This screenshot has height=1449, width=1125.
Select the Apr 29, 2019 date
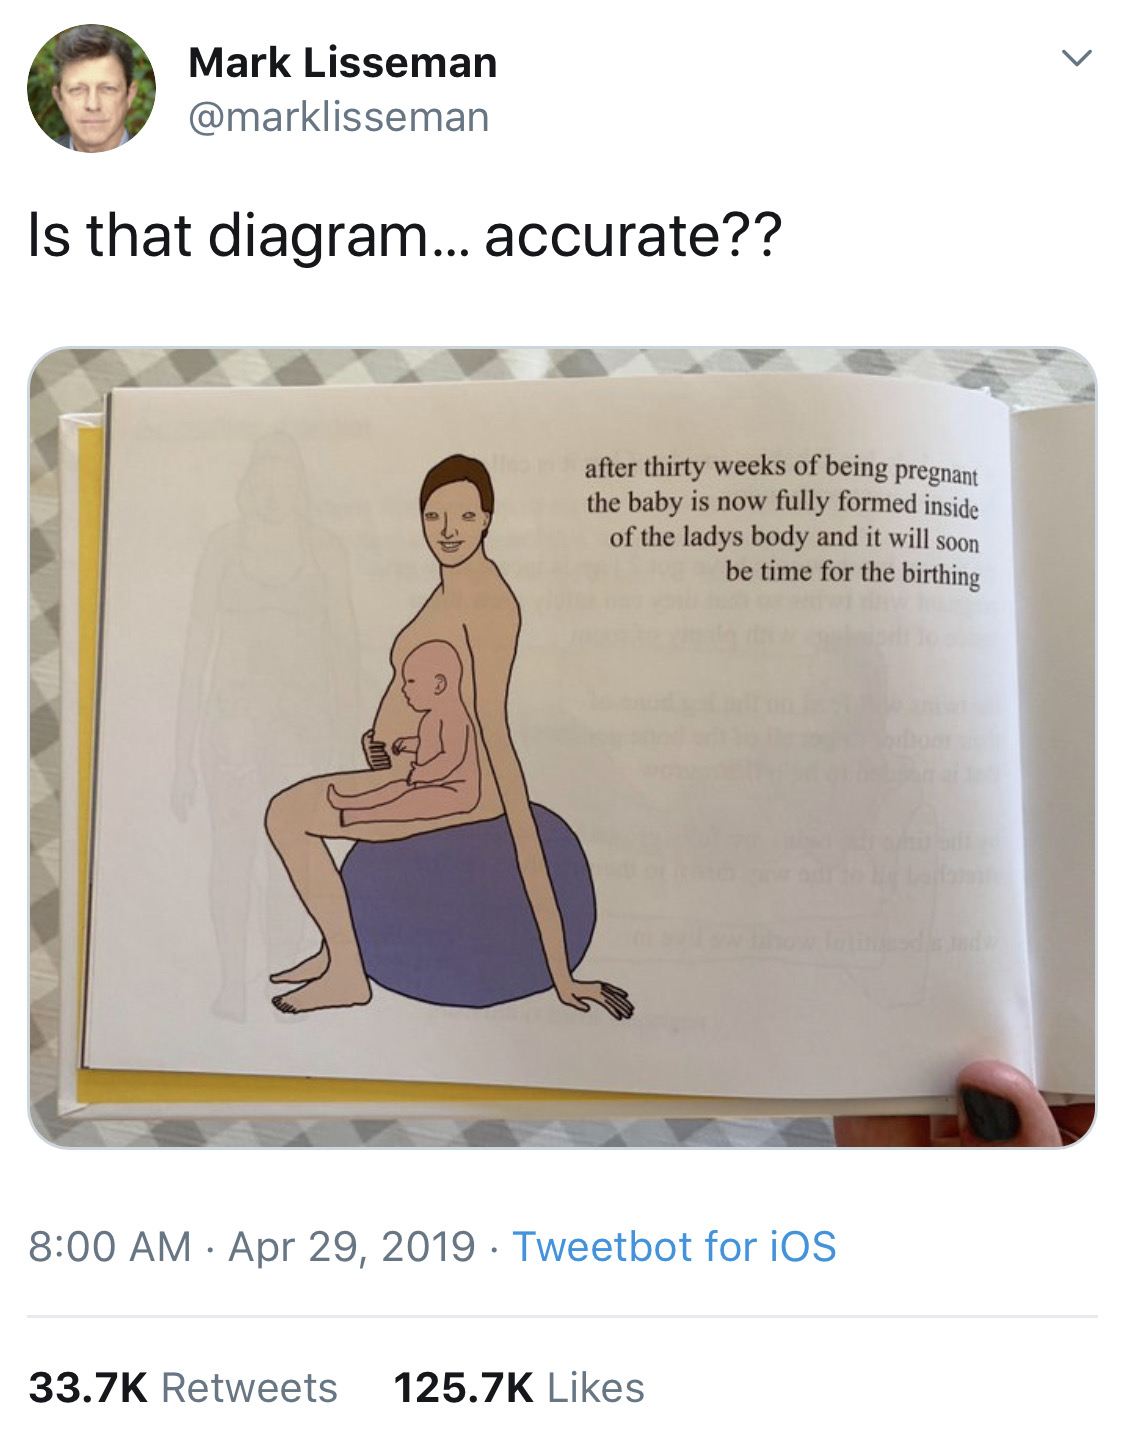(352, 1247)
